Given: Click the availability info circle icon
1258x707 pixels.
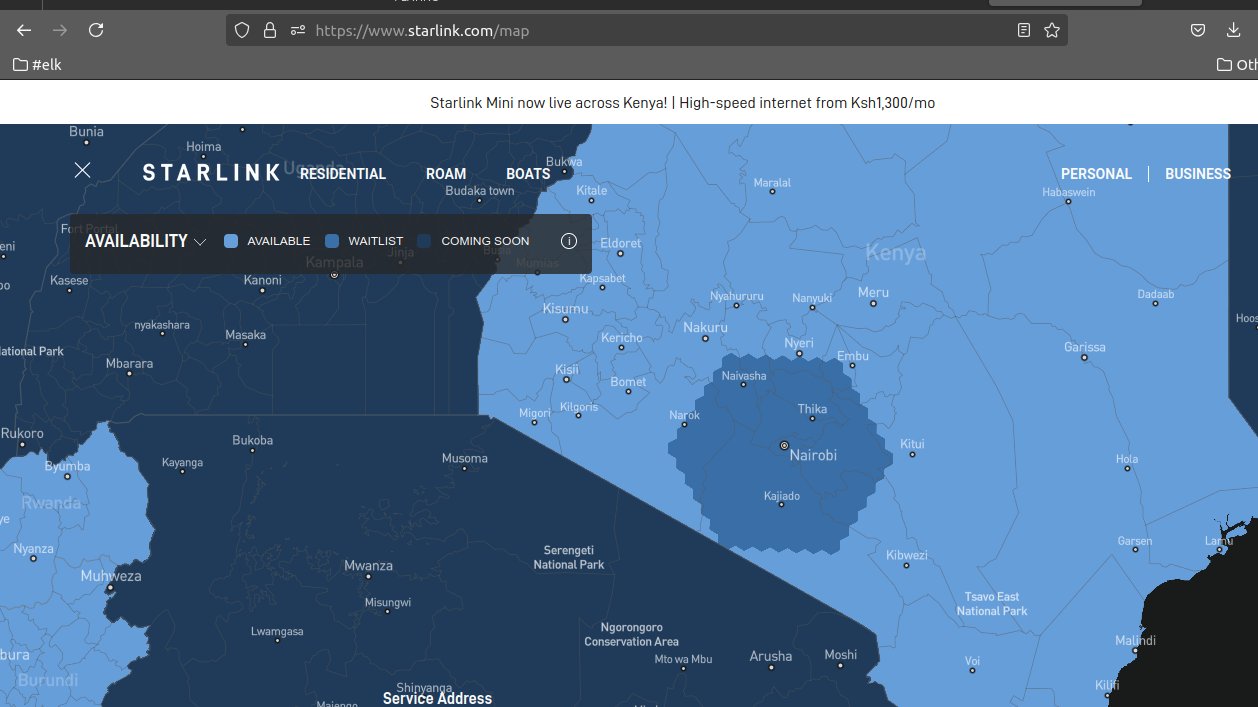Looking at the screenshot, I should (x=569, y=241).
